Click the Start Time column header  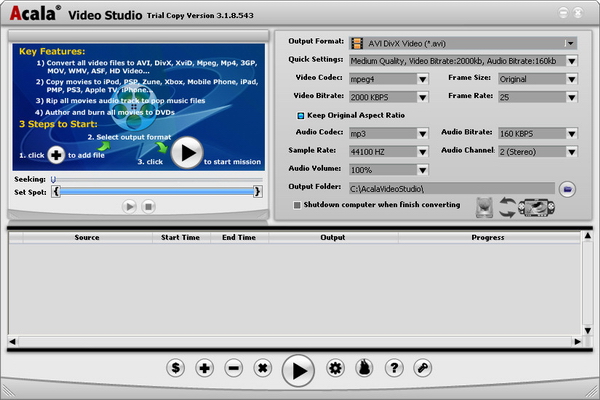tap(181, 237)
